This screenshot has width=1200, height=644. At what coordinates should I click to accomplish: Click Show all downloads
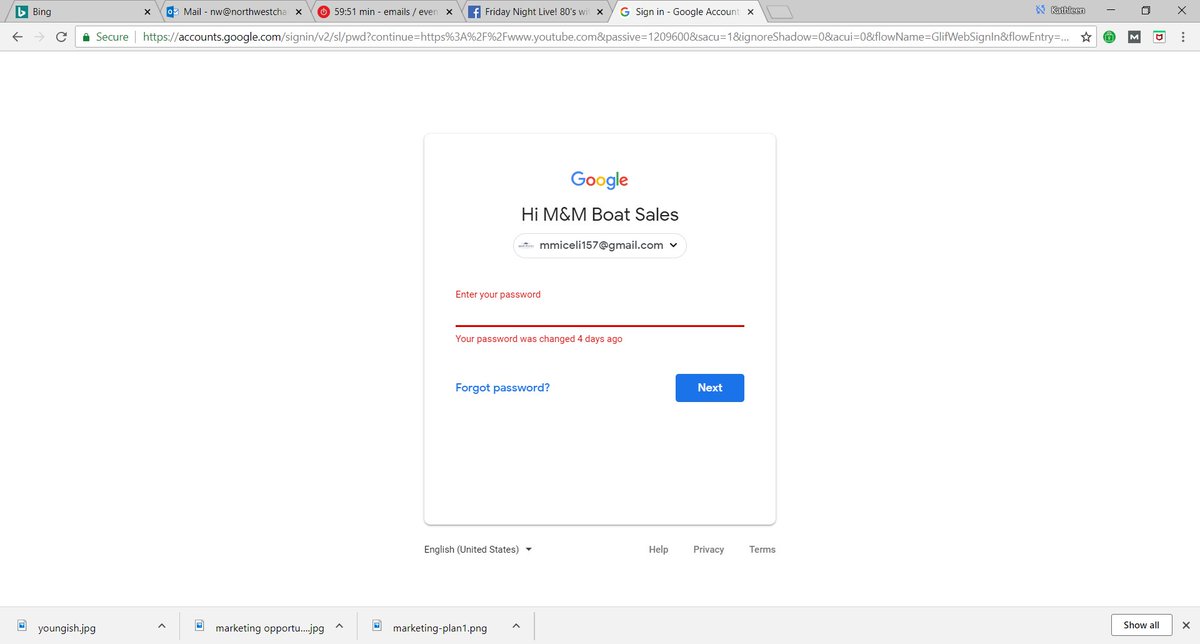[1141, 625]
